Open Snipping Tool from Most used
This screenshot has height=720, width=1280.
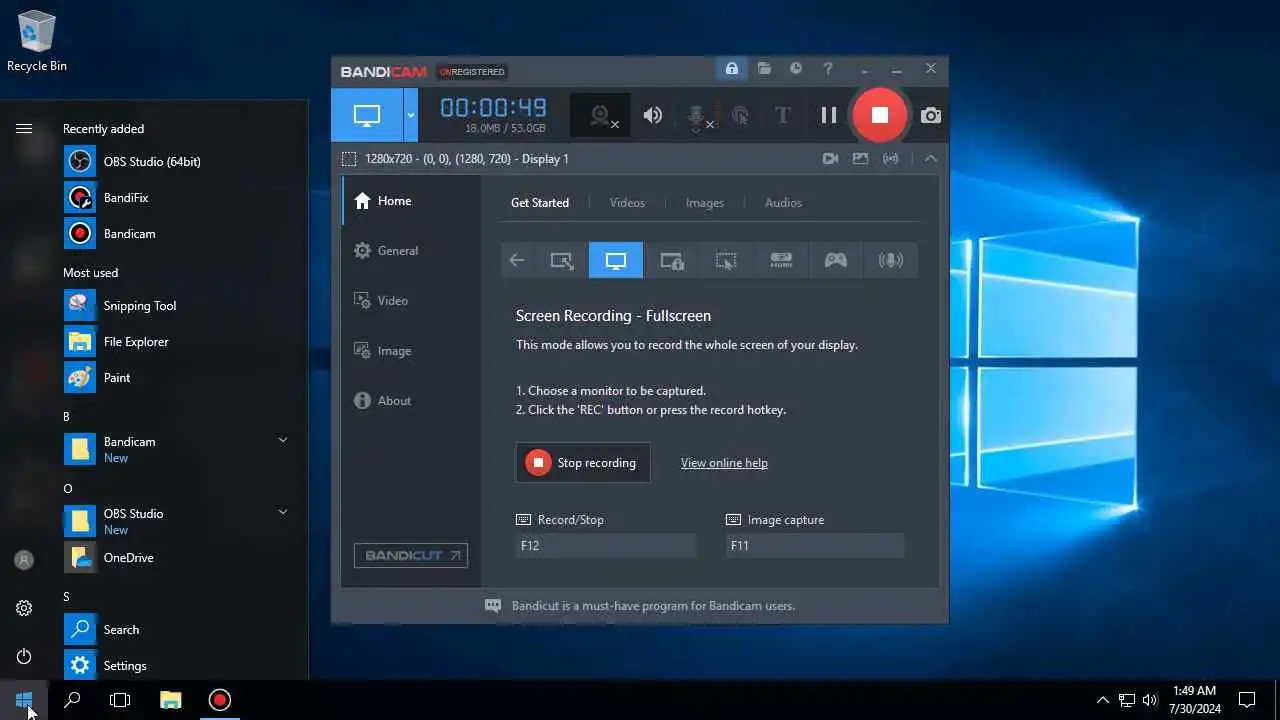(x=180, y=305)
